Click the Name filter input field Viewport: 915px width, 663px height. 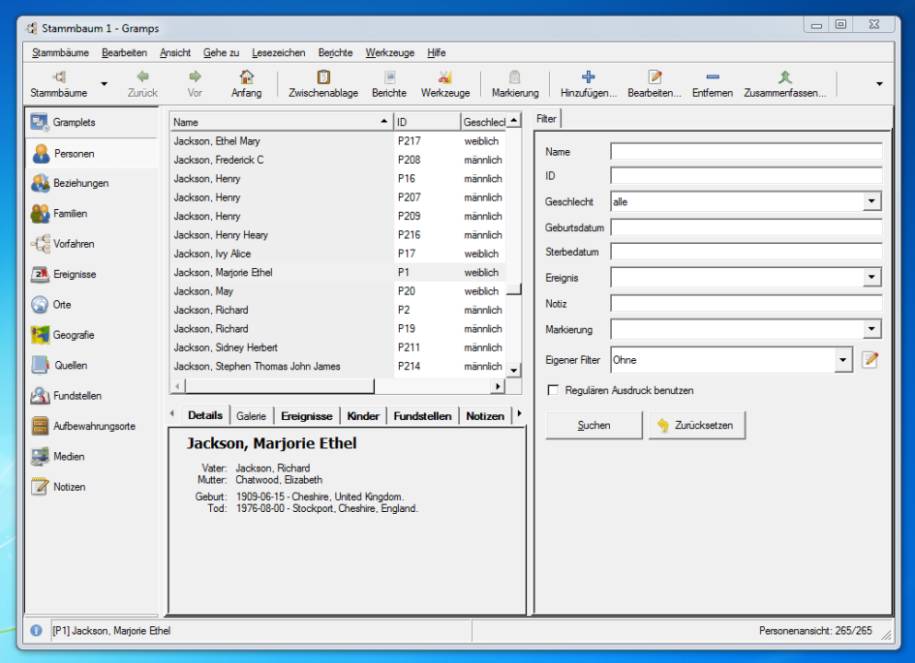coord(746,152)
